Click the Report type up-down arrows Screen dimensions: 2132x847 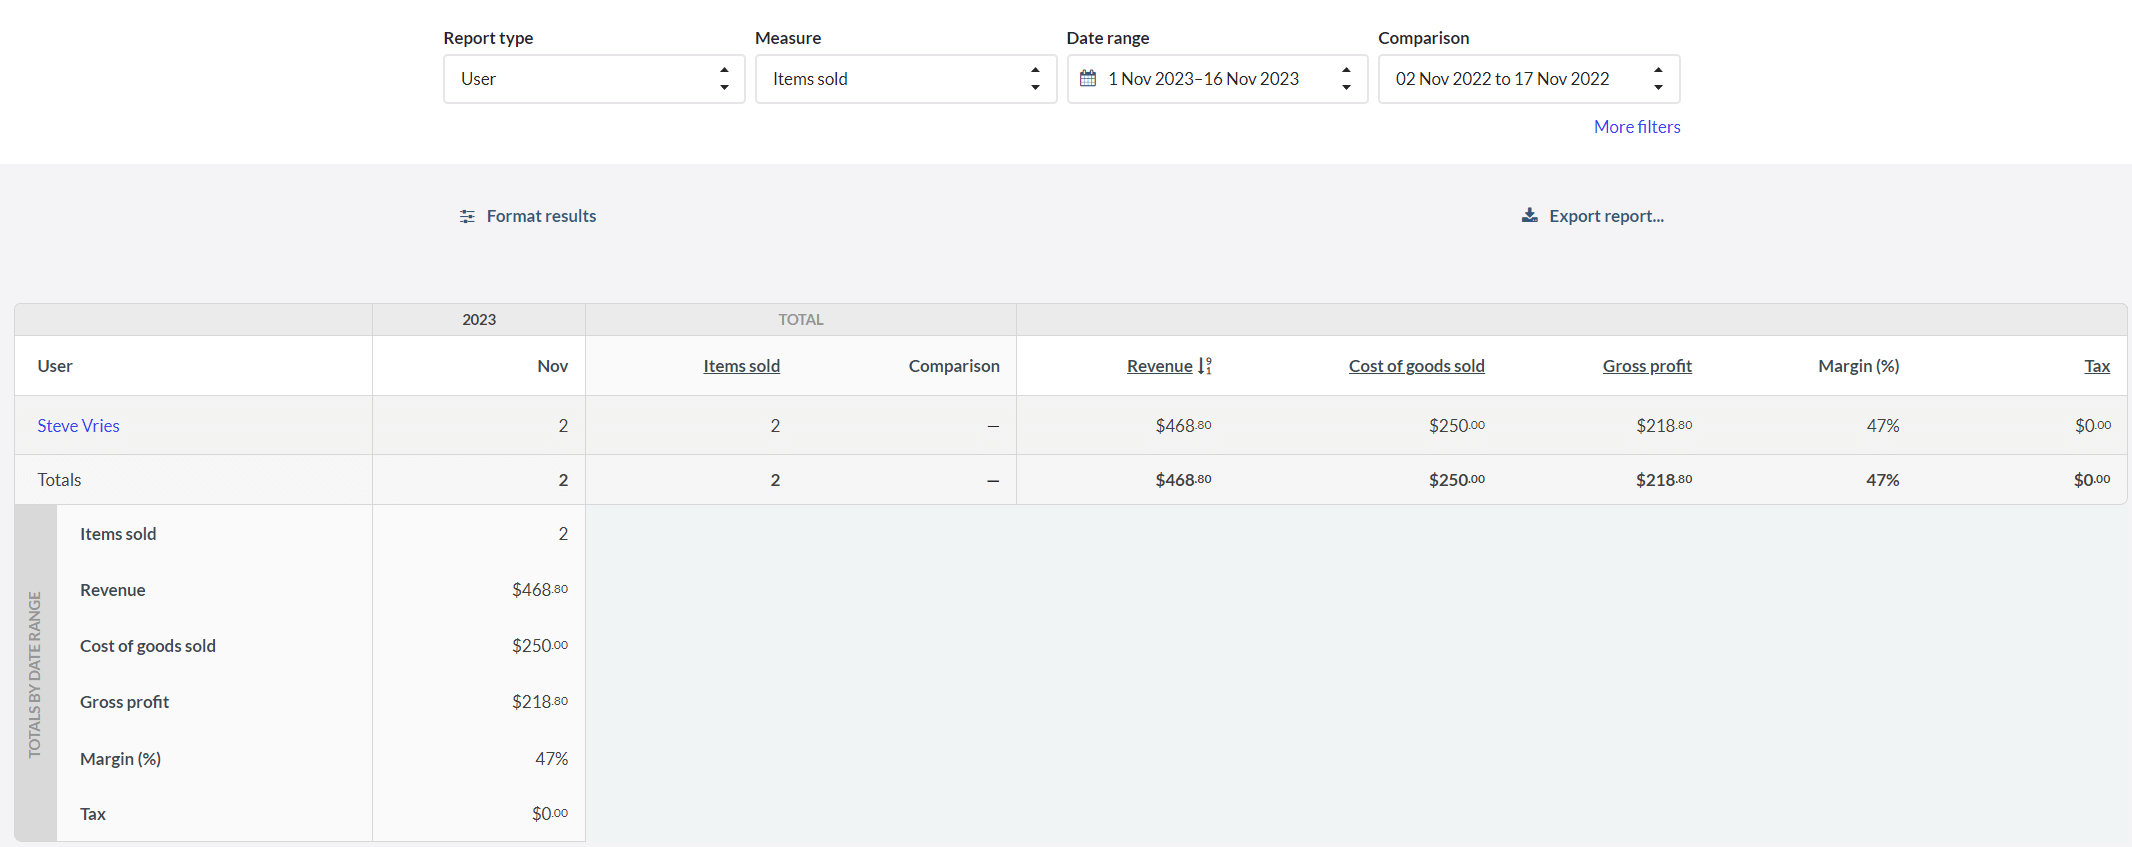[724, 79]
